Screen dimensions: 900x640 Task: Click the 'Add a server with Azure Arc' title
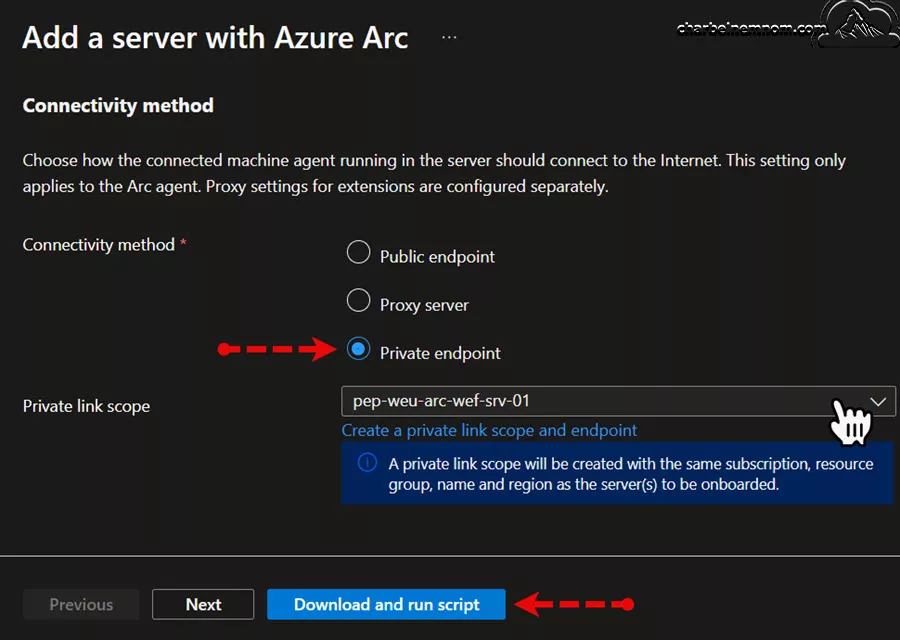click(215, 38)
